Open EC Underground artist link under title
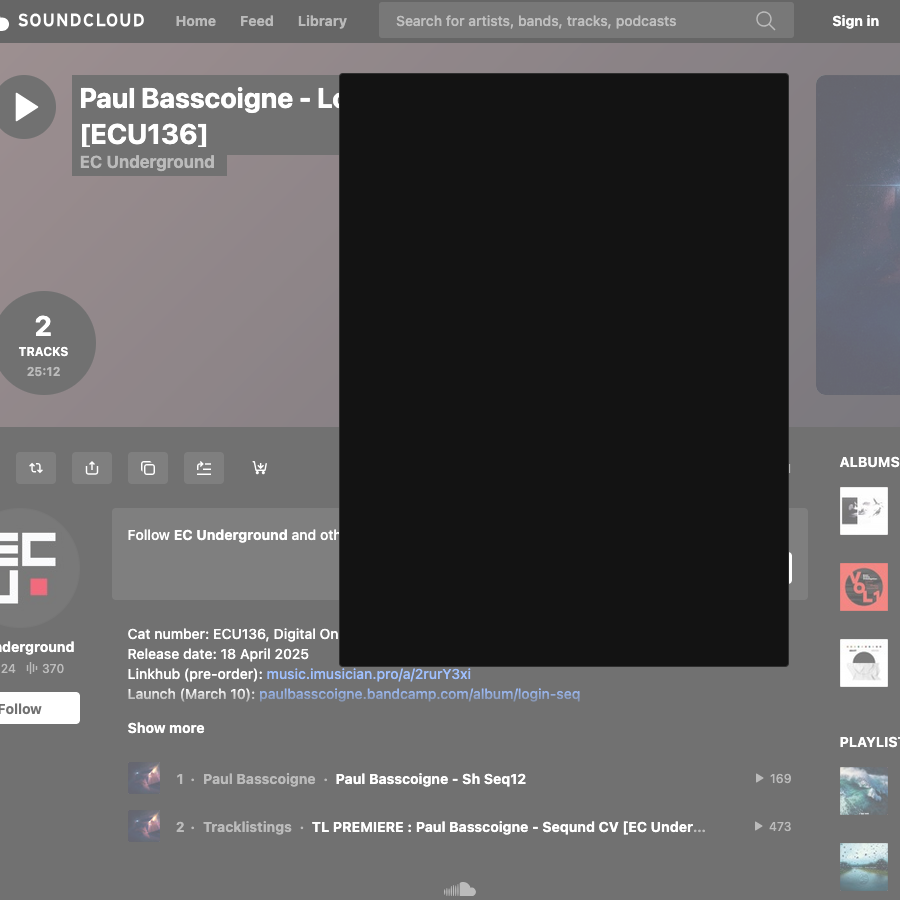 click(147, 162)
